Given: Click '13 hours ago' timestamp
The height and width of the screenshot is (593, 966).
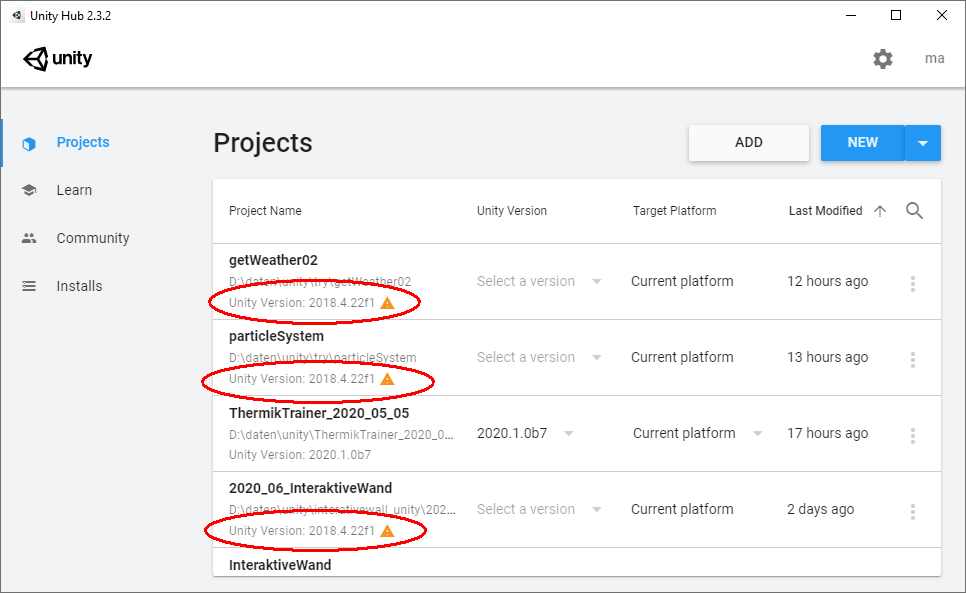Looking at the screenshot, I should [827, 357].
